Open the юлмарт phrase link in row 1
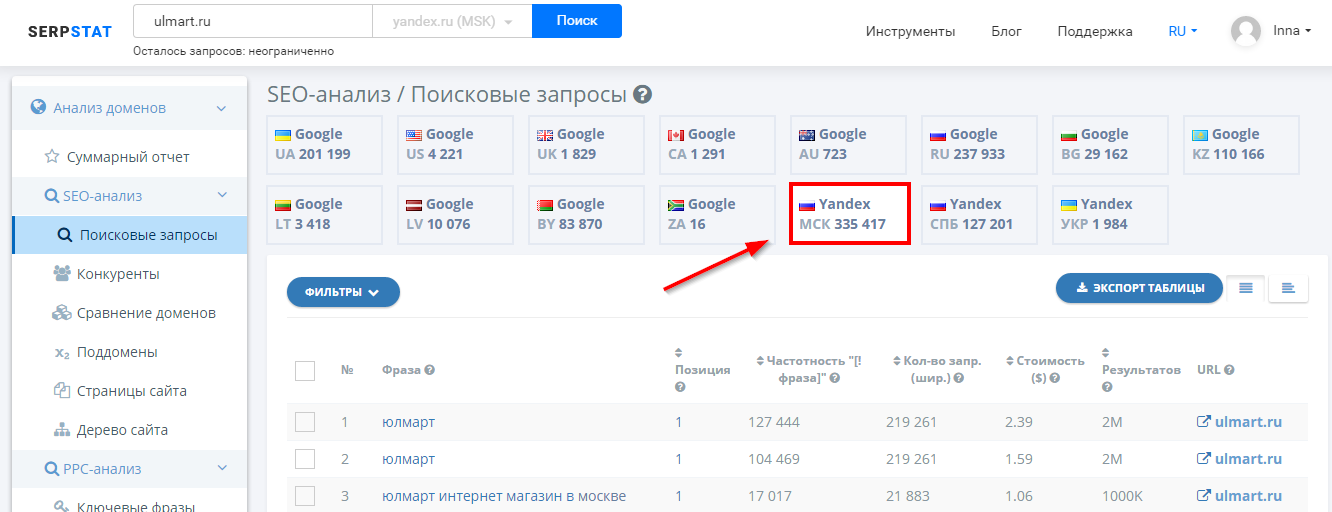1332x512 pixels. pos(408,422)
